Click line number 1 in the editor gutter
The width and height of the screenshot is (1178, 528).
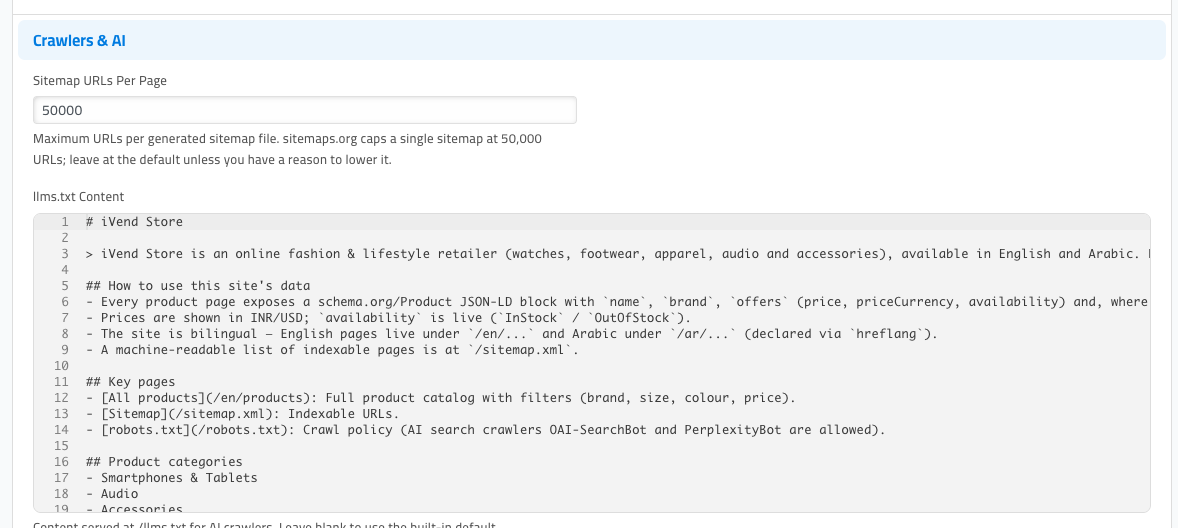point(65,222)
